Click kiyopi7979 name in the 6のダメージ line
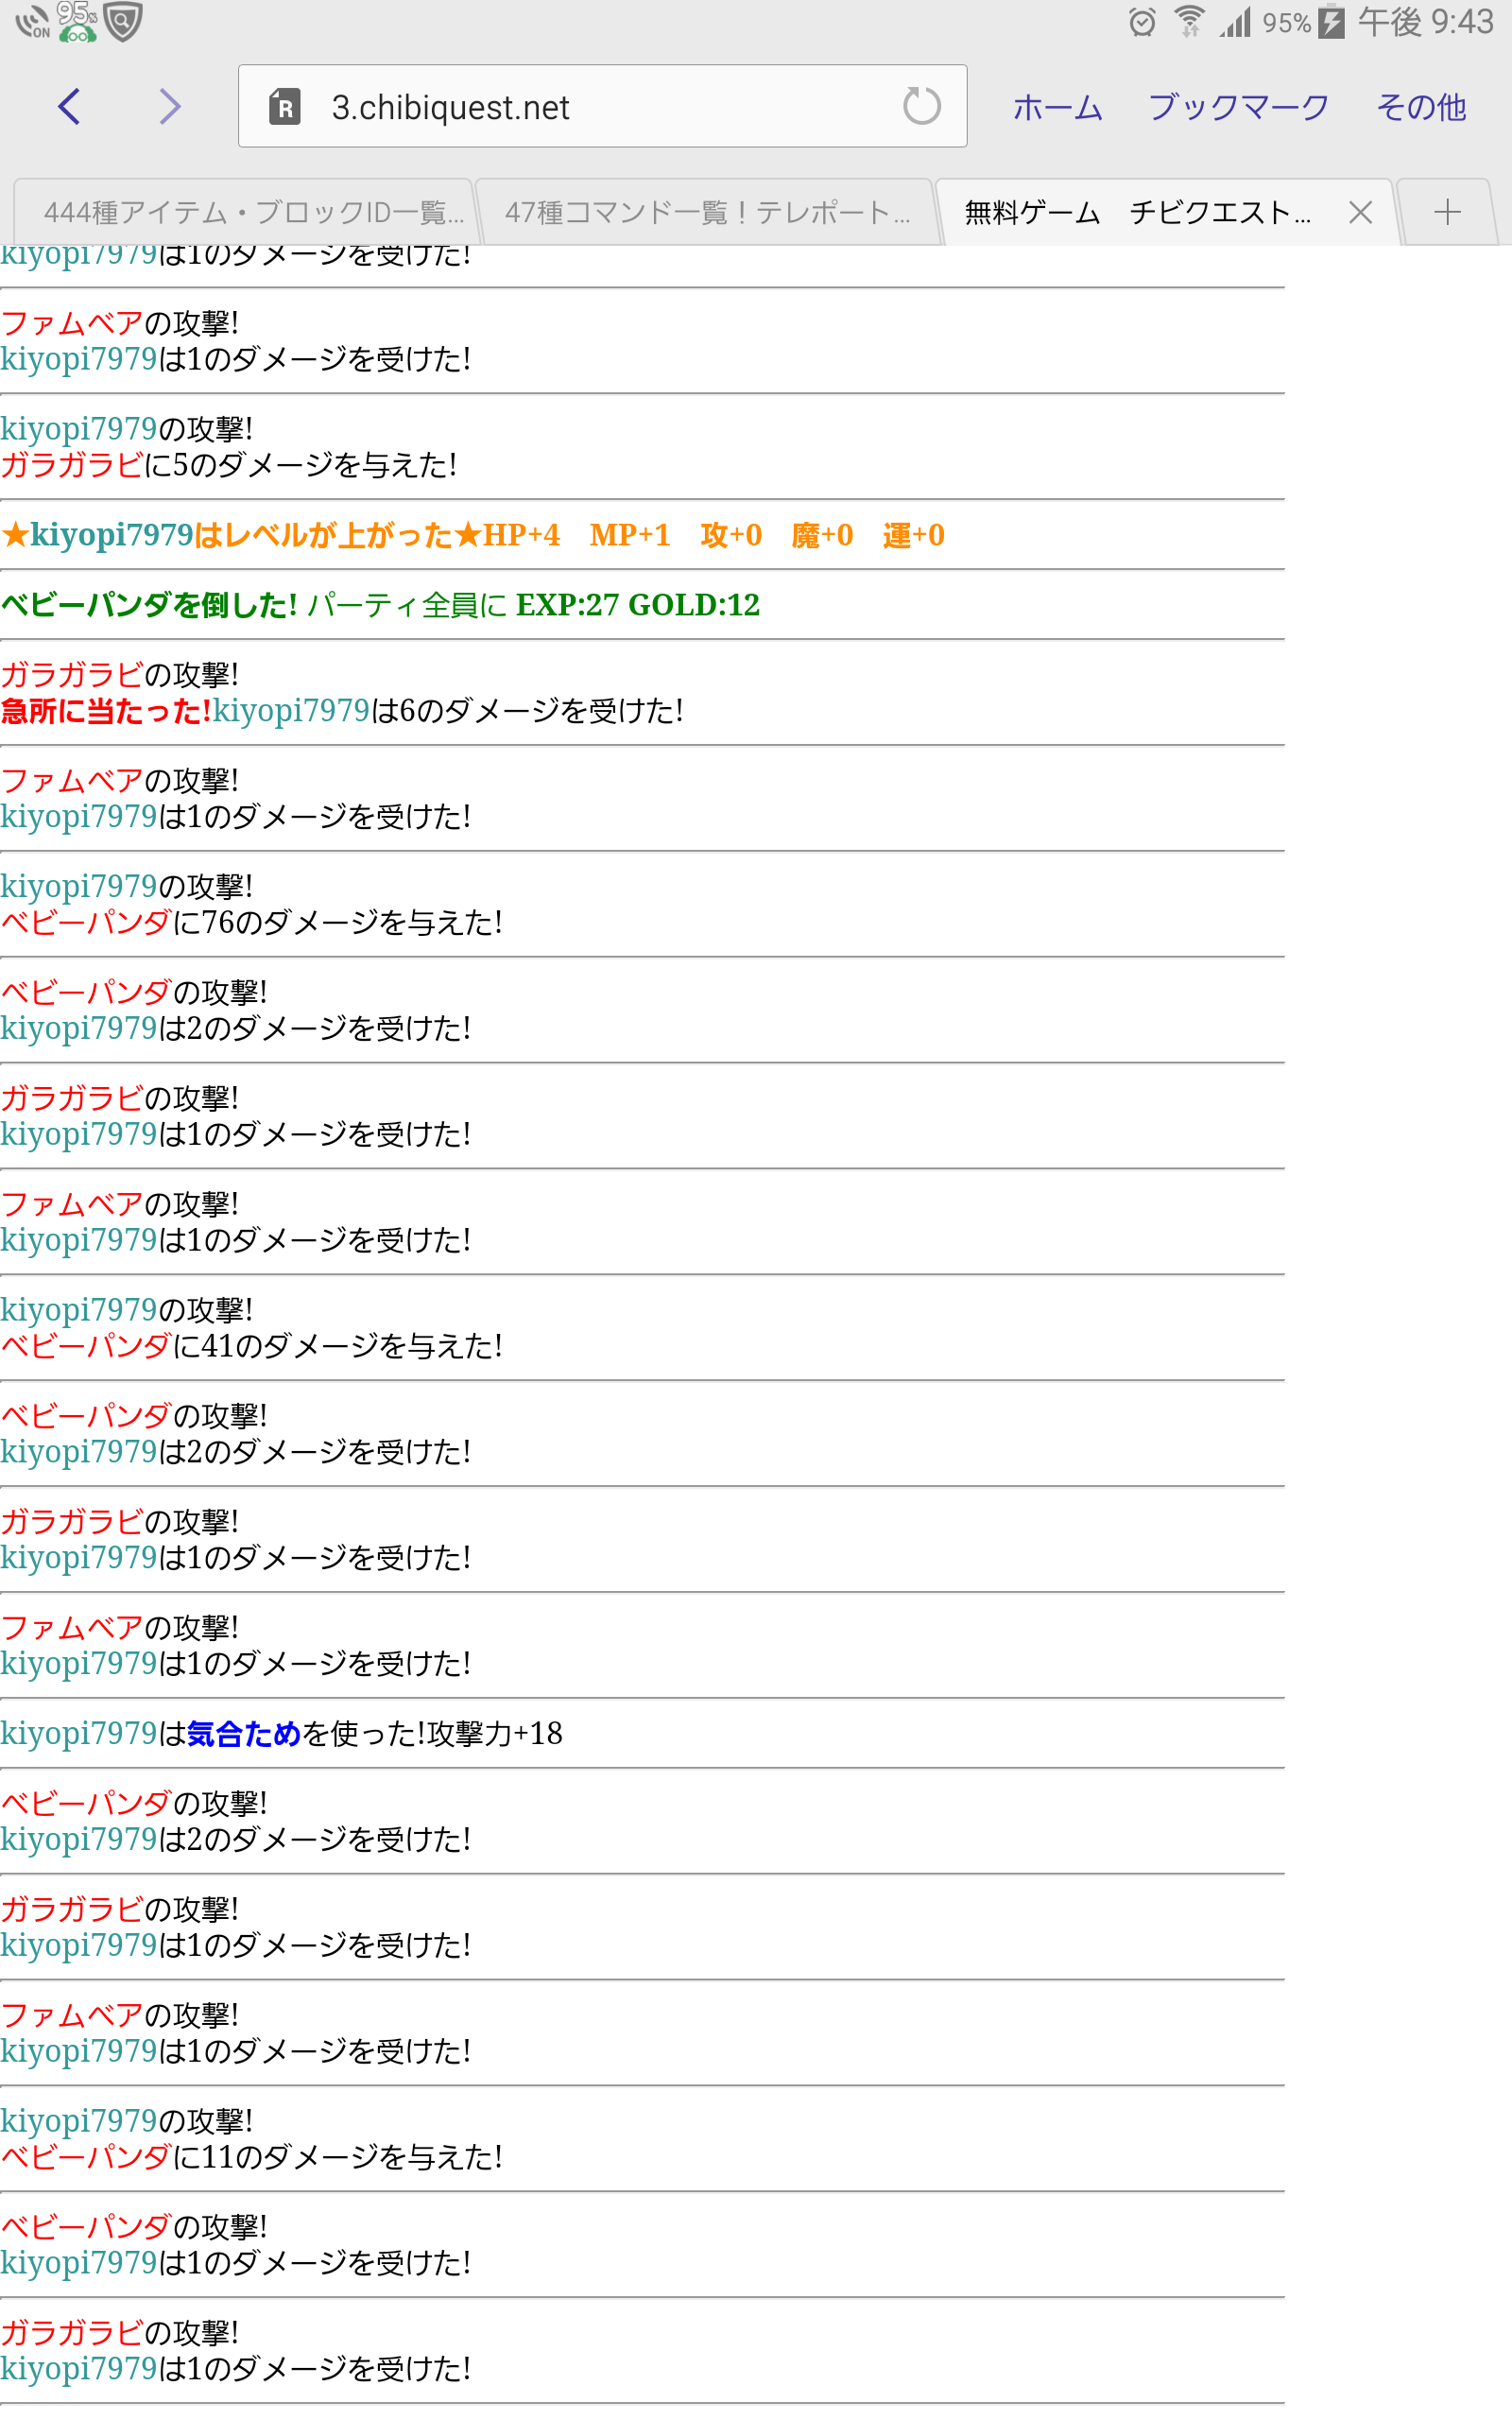1512x2420 pixels. (291, 711)
